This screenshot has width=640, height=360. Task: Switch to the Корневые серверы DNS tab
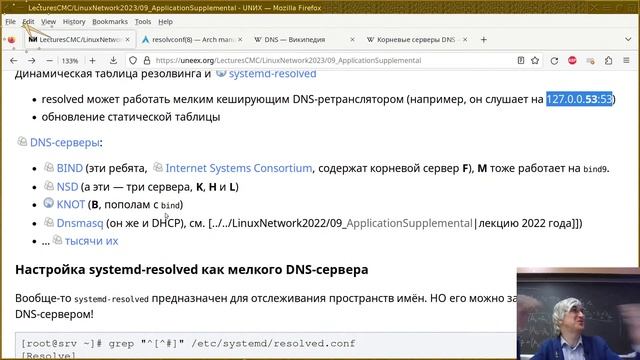click(416, 40)
